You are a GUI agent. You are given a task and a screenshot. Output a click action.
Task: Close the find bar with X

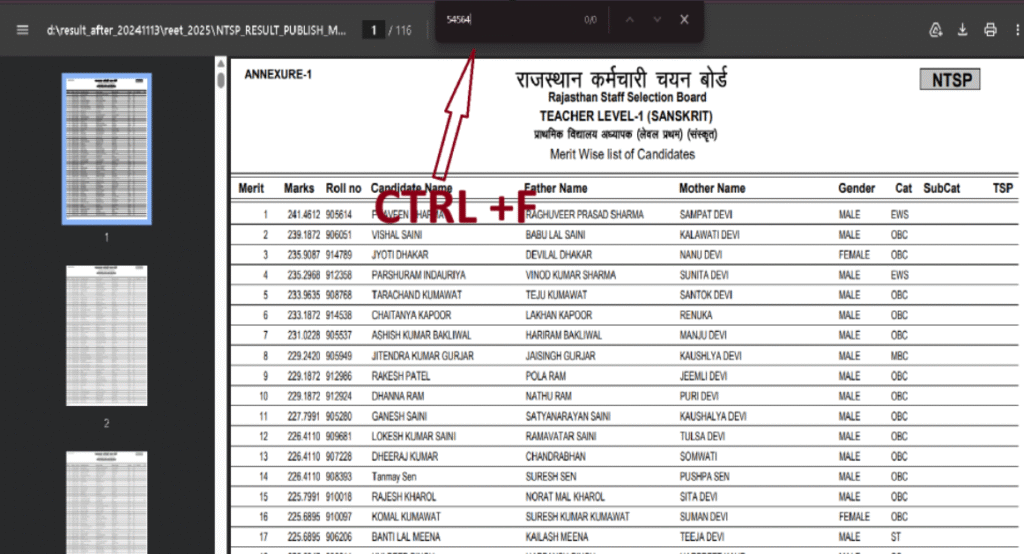point(684,20)
